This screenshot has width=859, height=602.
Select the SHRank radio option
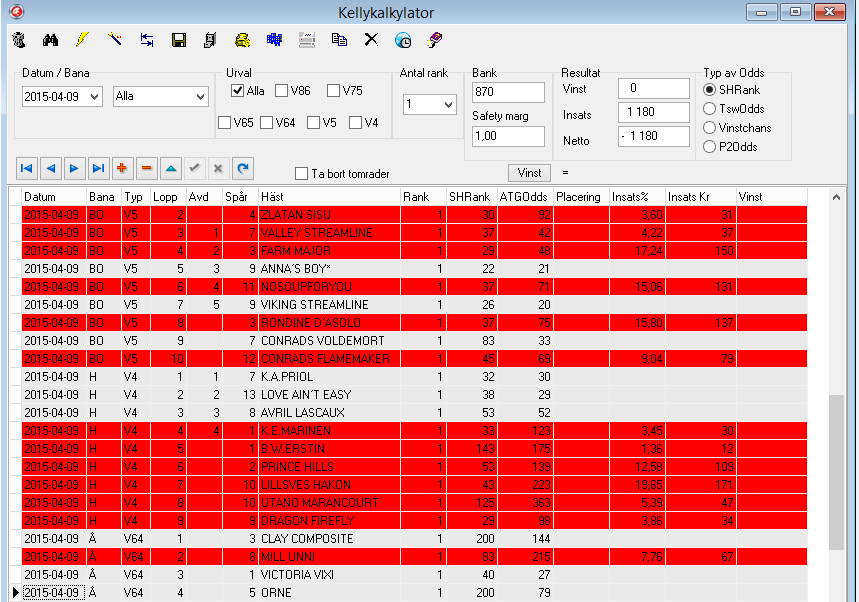pos(709,90)
